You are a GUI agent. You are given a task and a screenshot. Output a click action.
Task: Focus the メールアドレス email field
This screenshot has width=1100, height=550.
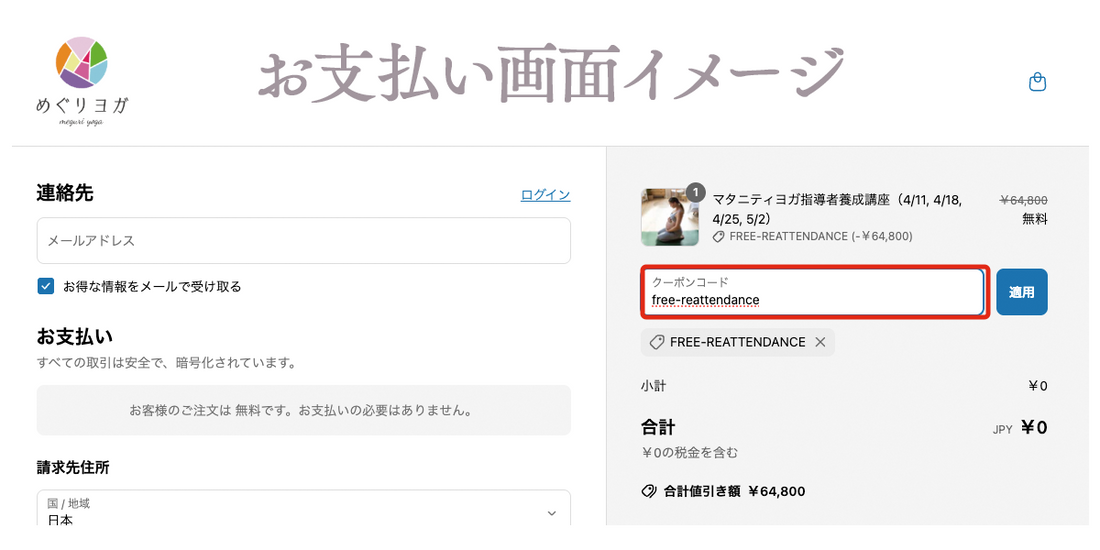[303, 241]
